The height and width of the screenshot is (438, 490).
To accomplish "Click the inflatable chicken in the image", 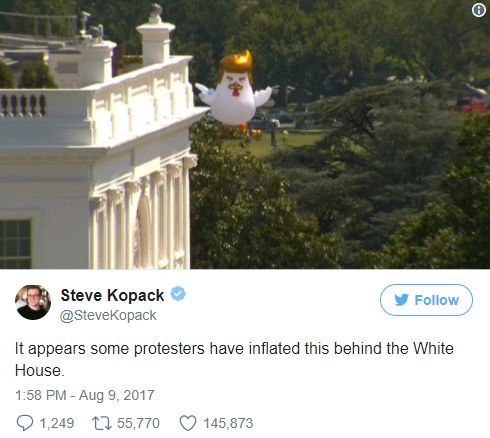I will pos(233,92).
